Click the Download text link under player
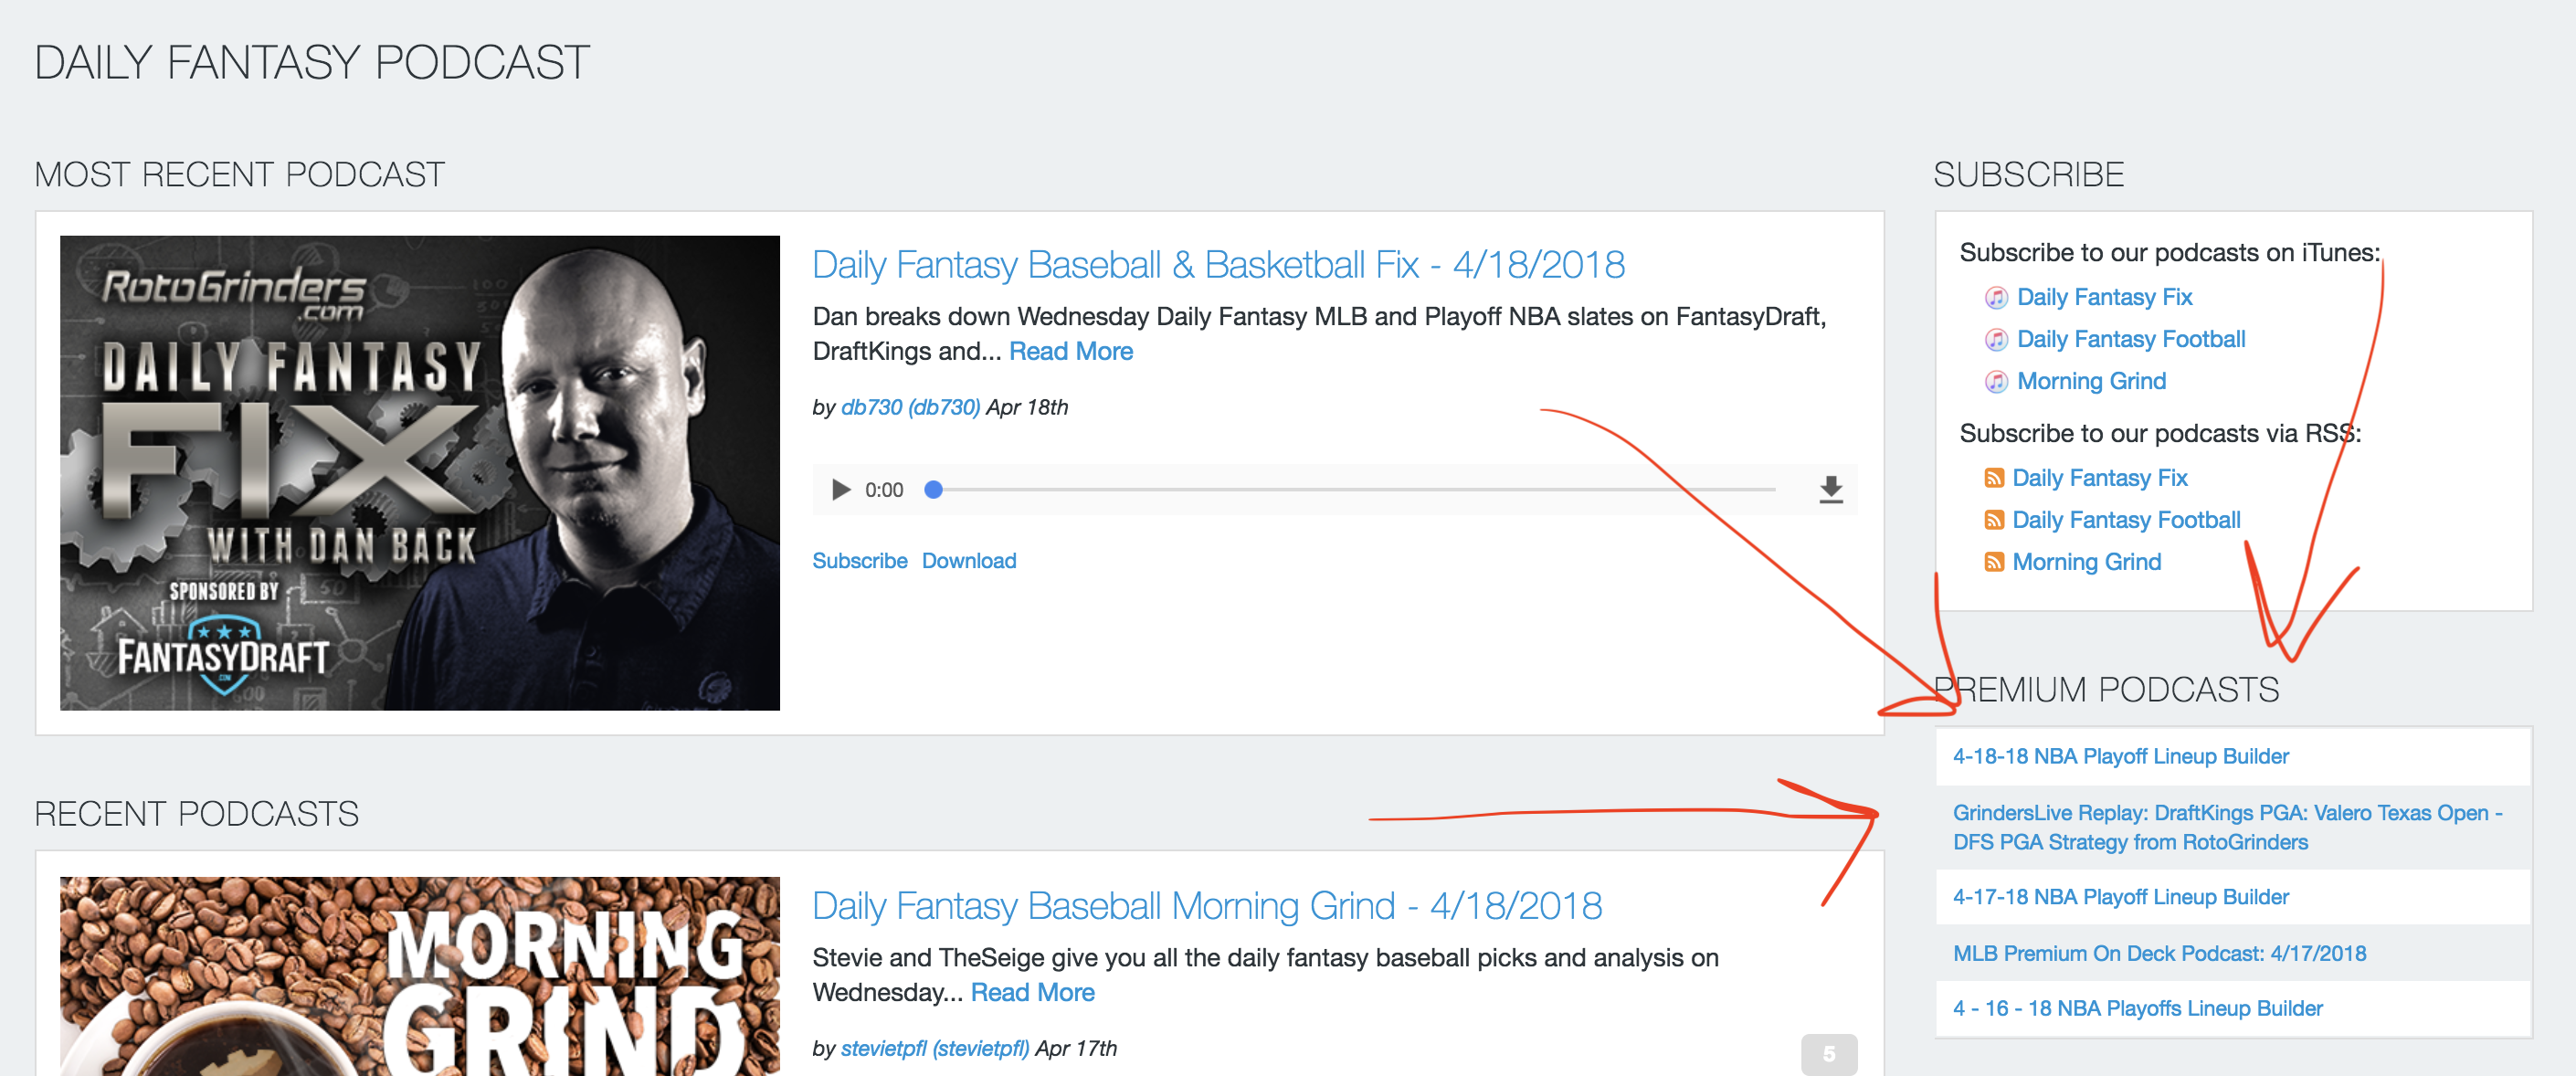The width and height of the screenshot is (2576, 1076). pos(968,561)
